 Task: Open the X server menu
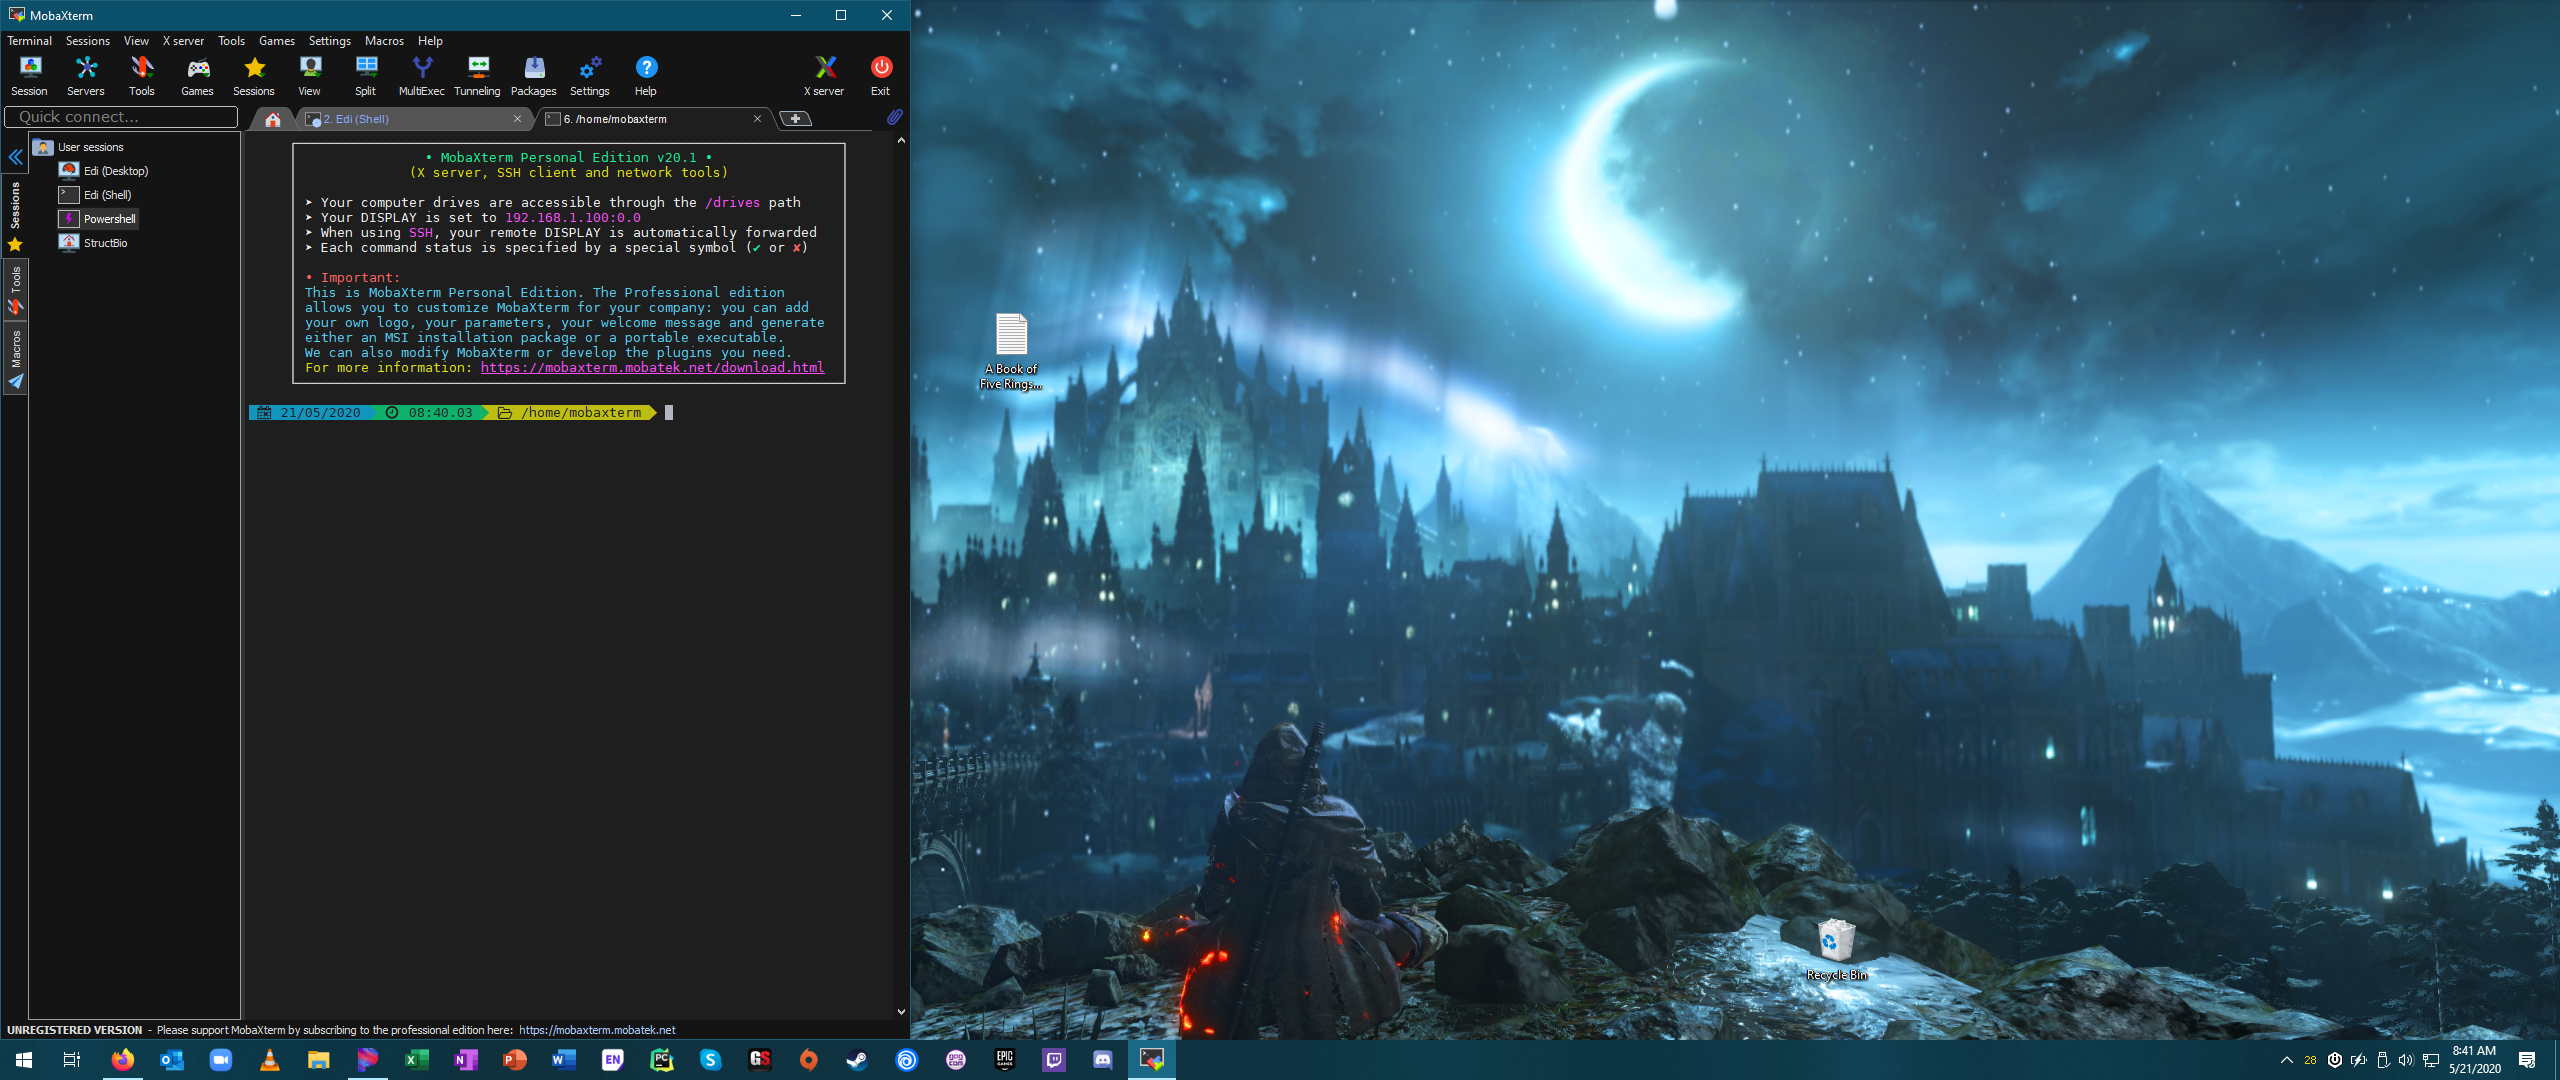183,41
